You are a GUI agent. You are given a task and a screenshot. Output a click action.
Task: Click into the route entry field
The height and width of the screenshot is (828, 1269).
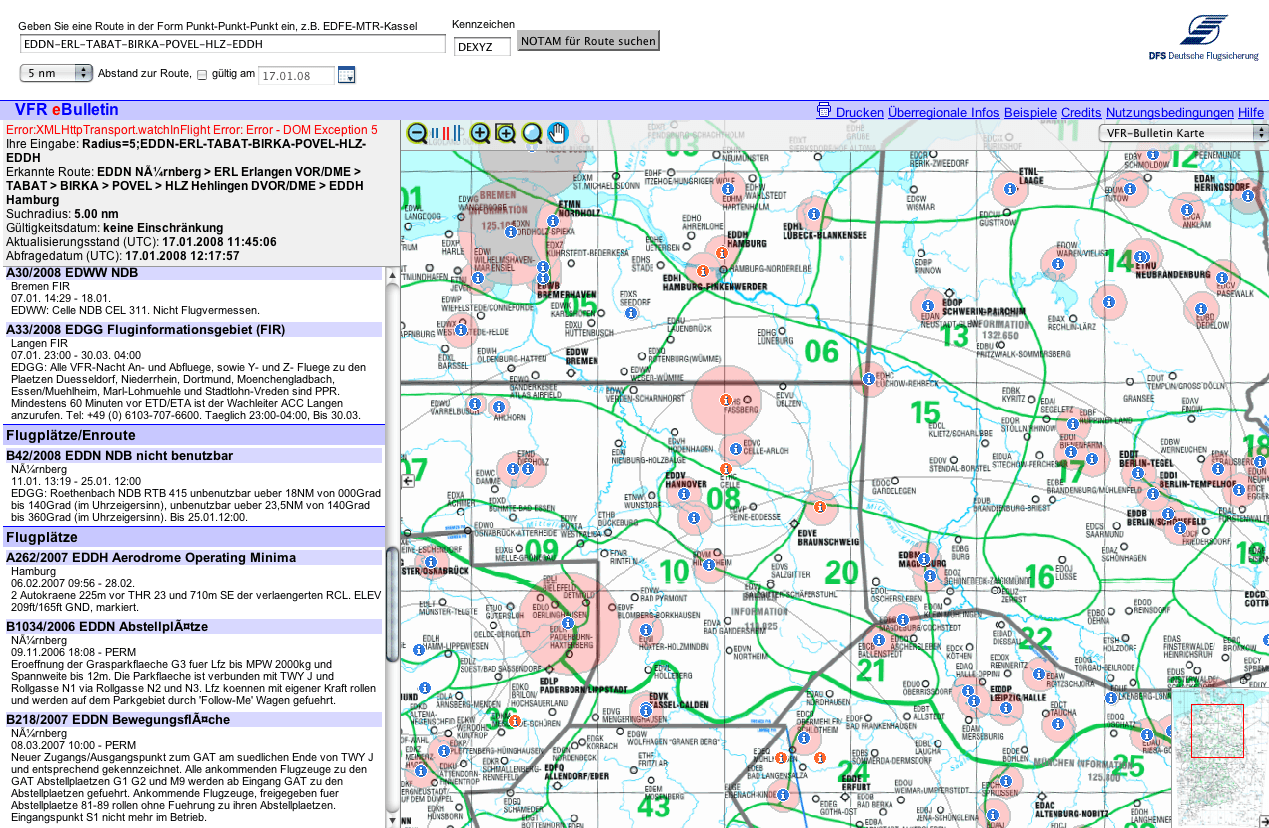(232, 44)
